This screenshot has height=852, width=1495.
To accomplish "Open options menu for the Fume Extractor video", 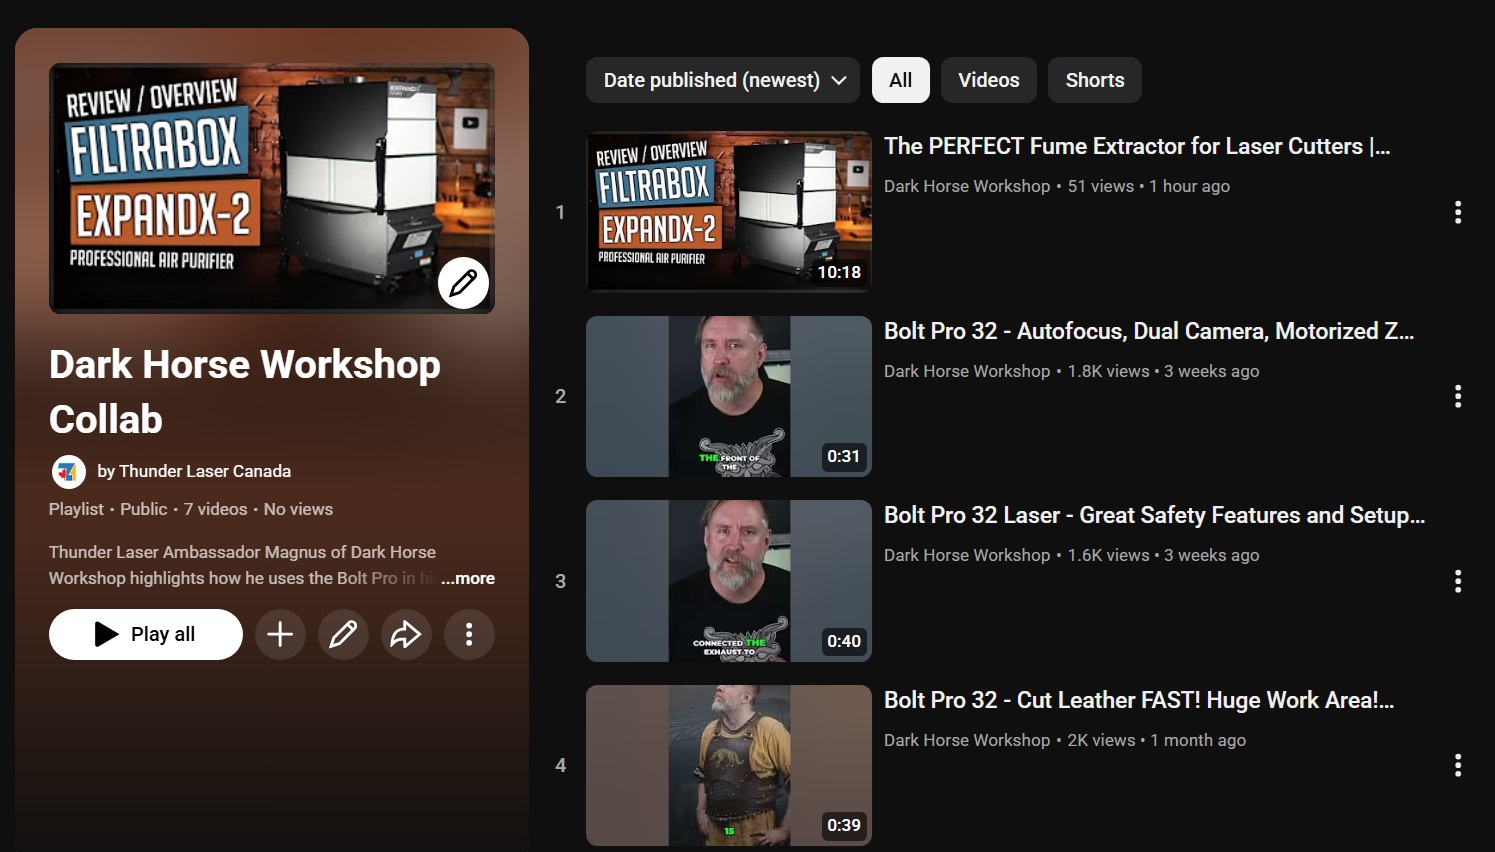I will pyautogui.click(x=1458, y=212).
